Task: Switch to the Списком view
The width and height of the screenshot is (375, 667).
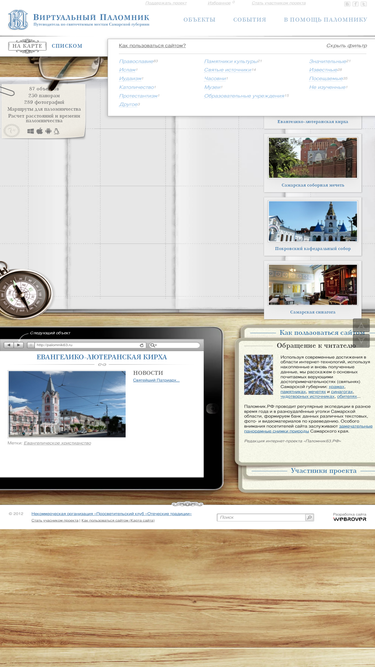Action: (x=67, y=46)
